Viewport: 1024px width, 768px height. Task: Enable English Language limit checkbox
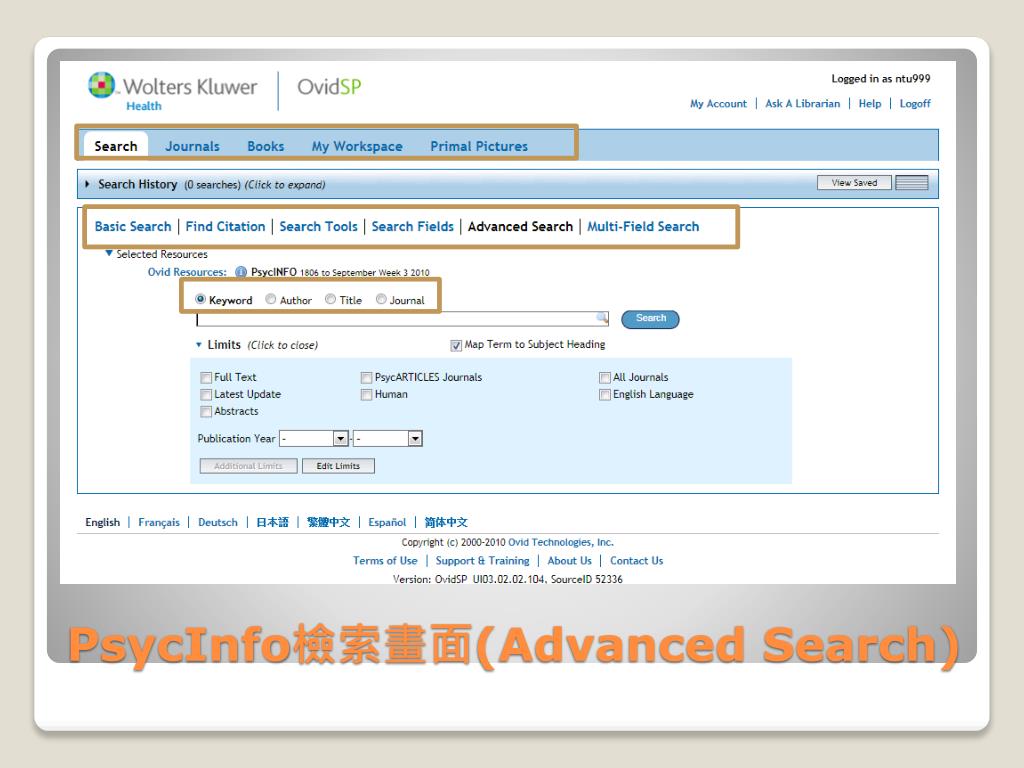605,394
